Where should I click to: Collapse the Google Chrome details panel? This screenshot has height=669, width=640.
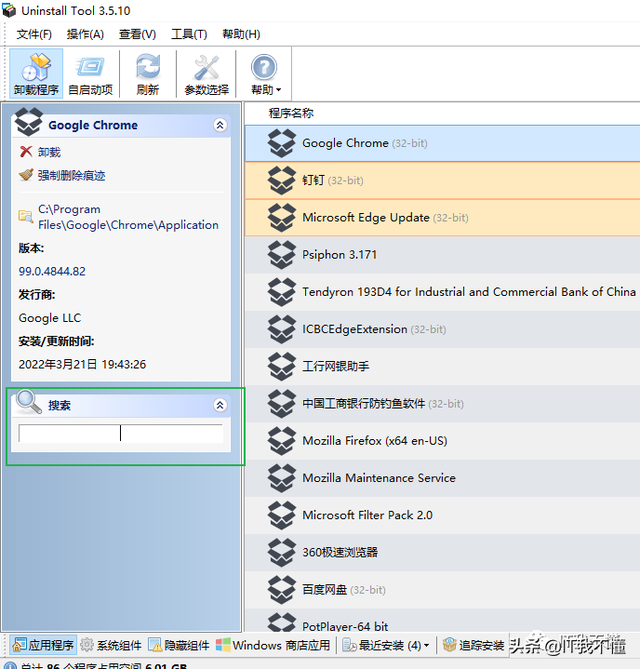tap(220, 125)
